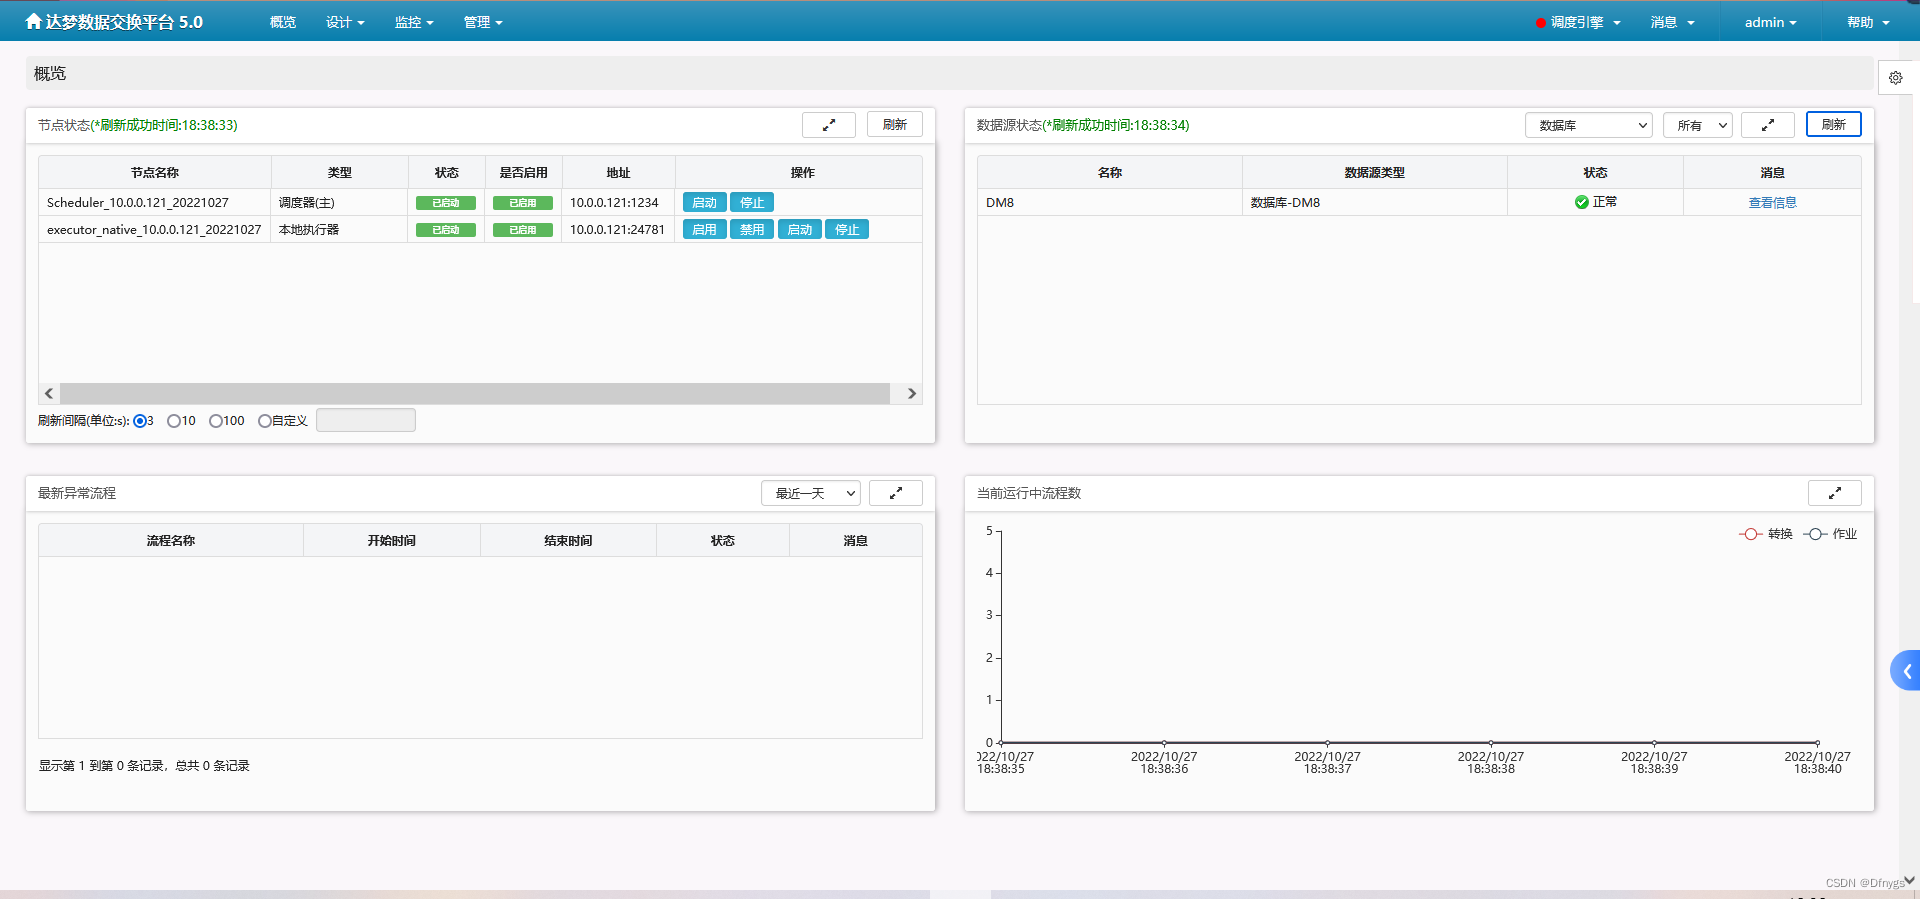
Task: Click the green 正常 checkmark icon for DM8
Action: tap(1582, 202)
